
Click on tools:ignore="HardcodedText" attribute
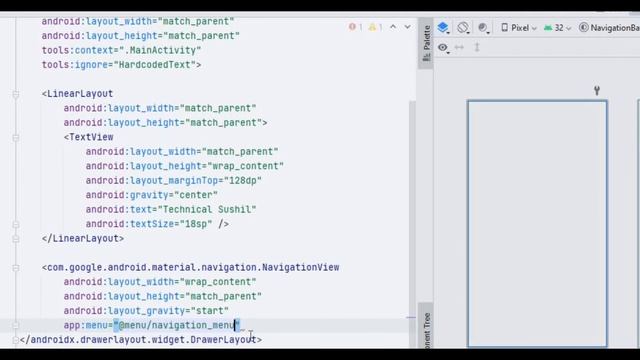click(121, 65)
